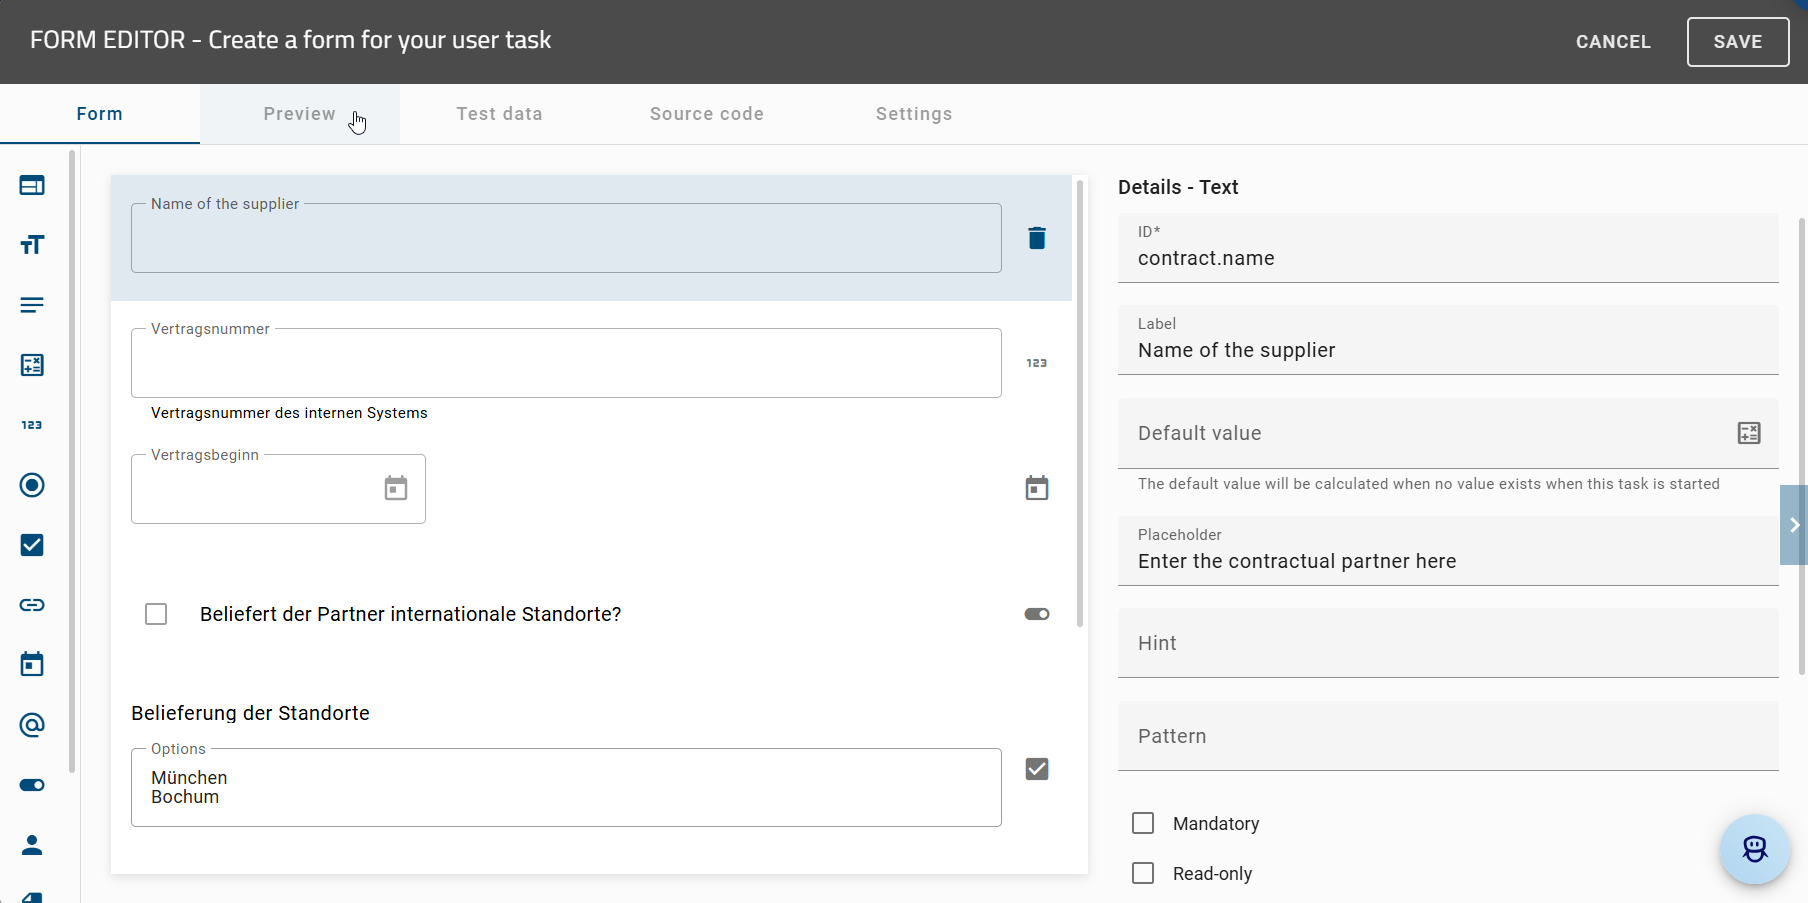Pick the text area component icon
Screen dimensions: 1808x903
pos(32,305)
